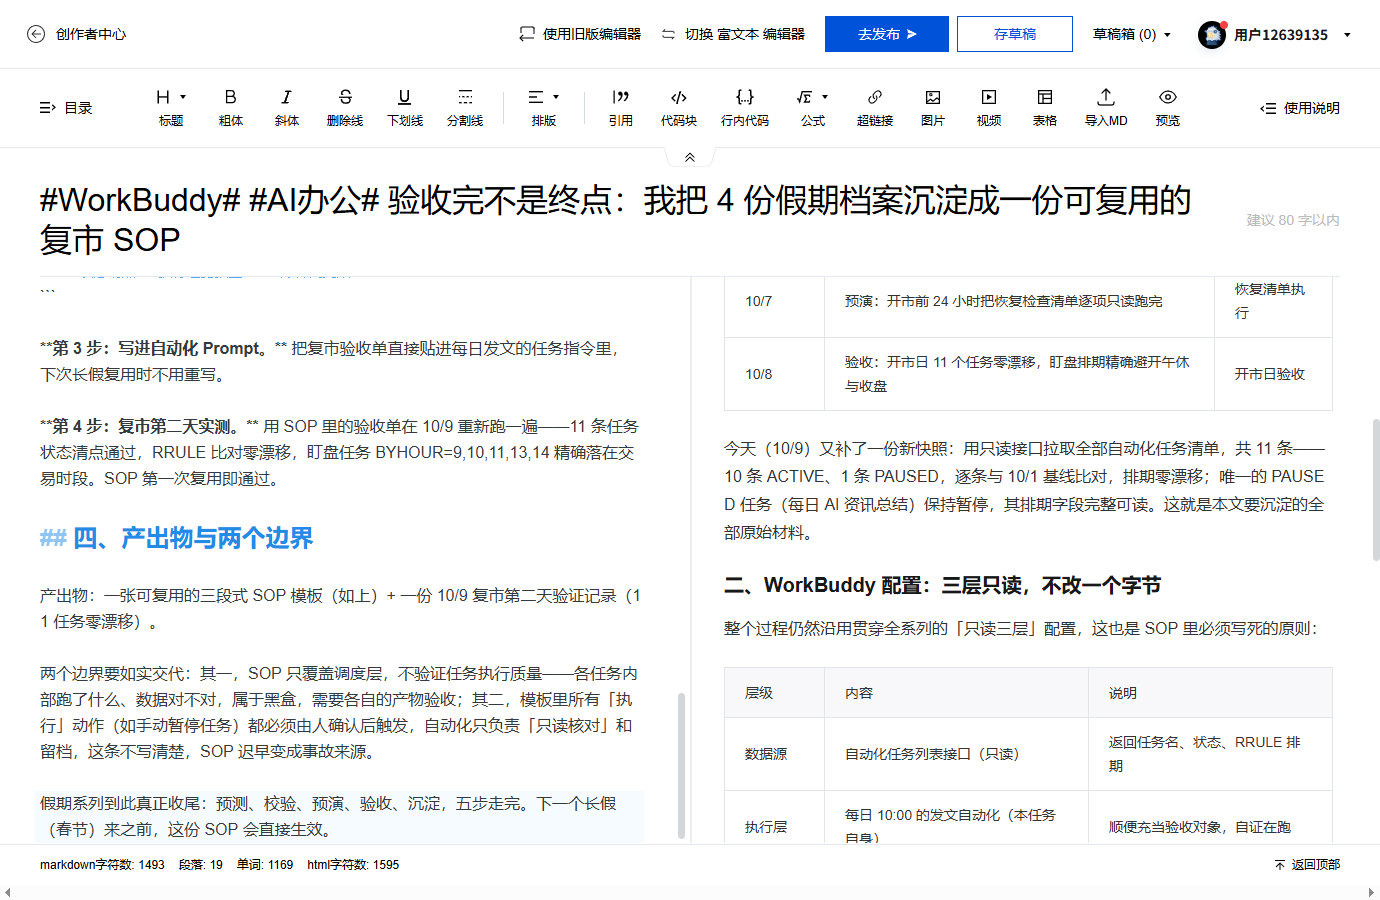This screenshot has width=1380, height=900.
Task: Click the html字符数: 1595 status text
Action: [x=353, y=865]
